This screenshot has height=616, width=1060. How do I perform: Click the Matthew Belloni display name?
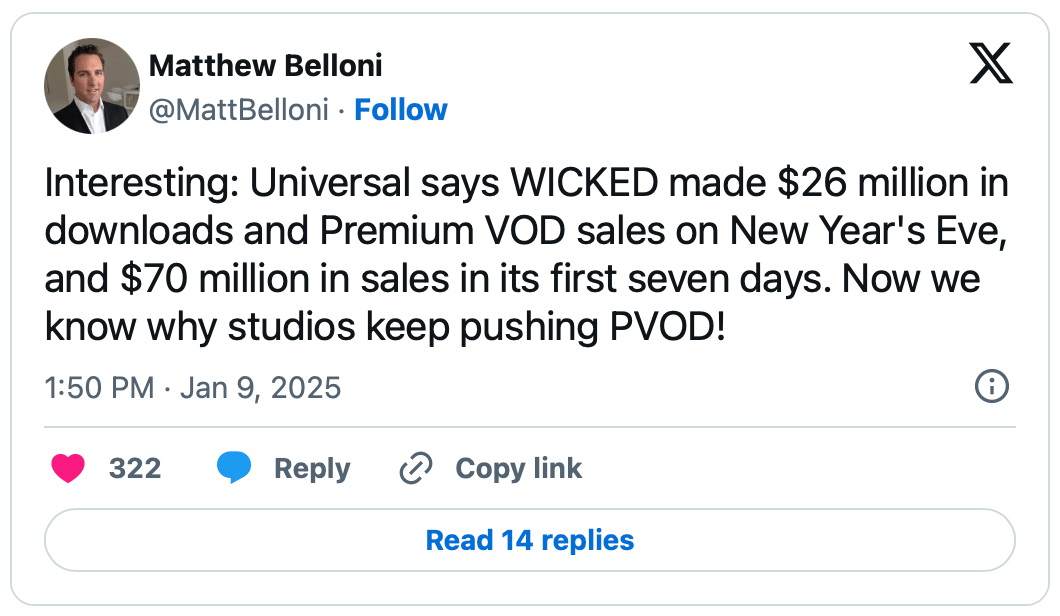point(265,66)
